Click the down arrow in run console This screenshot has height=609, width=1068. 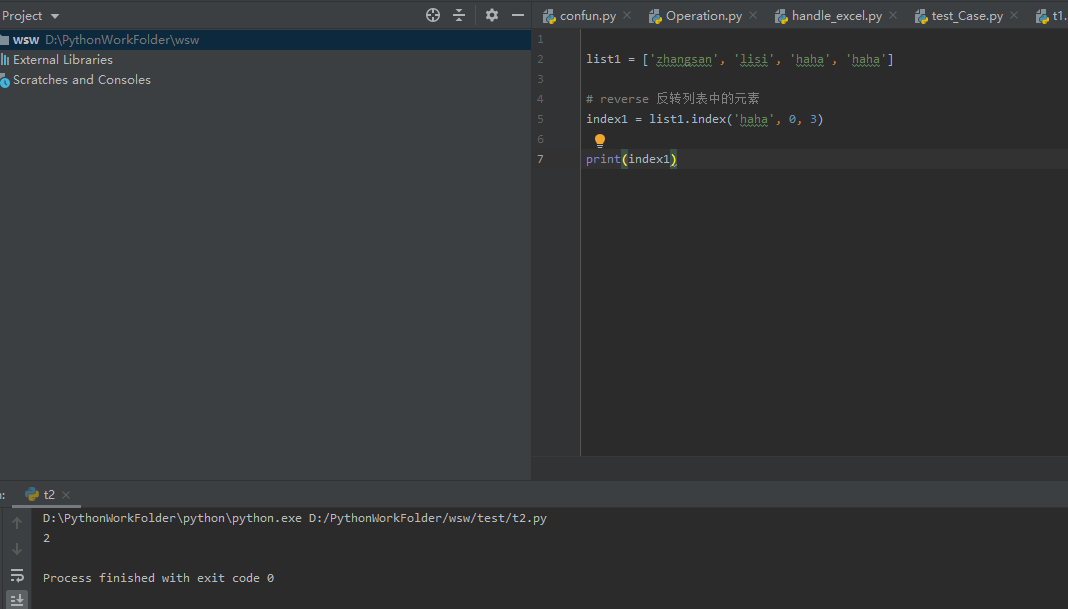pyautogui.click(x=17, y=549)
